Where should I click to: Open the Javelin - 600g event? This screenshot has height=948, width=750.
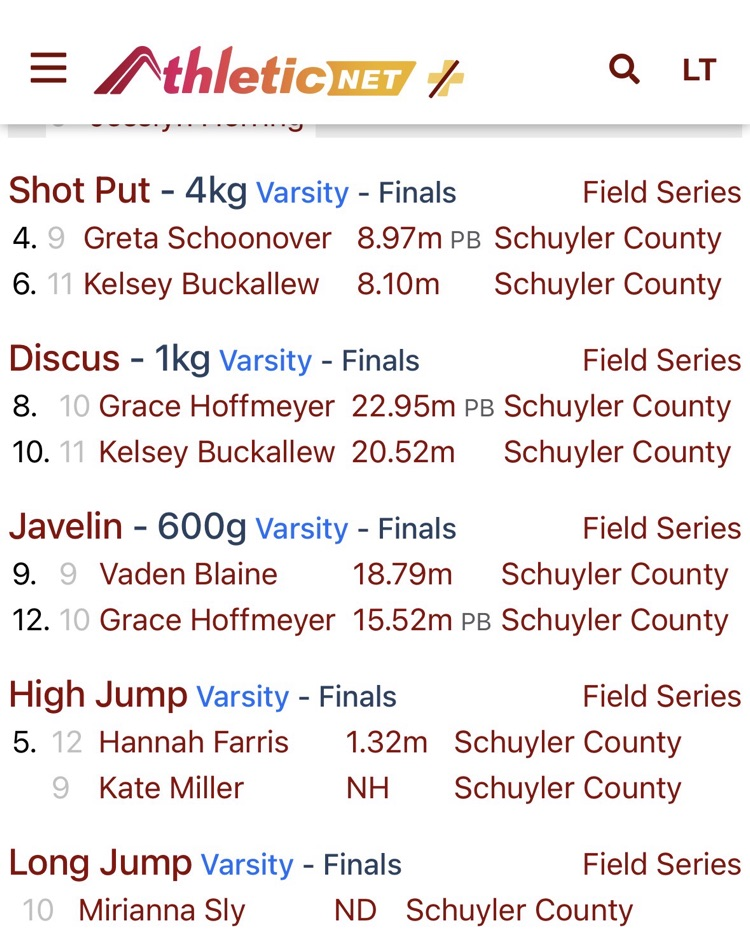(x=127, y=527)
